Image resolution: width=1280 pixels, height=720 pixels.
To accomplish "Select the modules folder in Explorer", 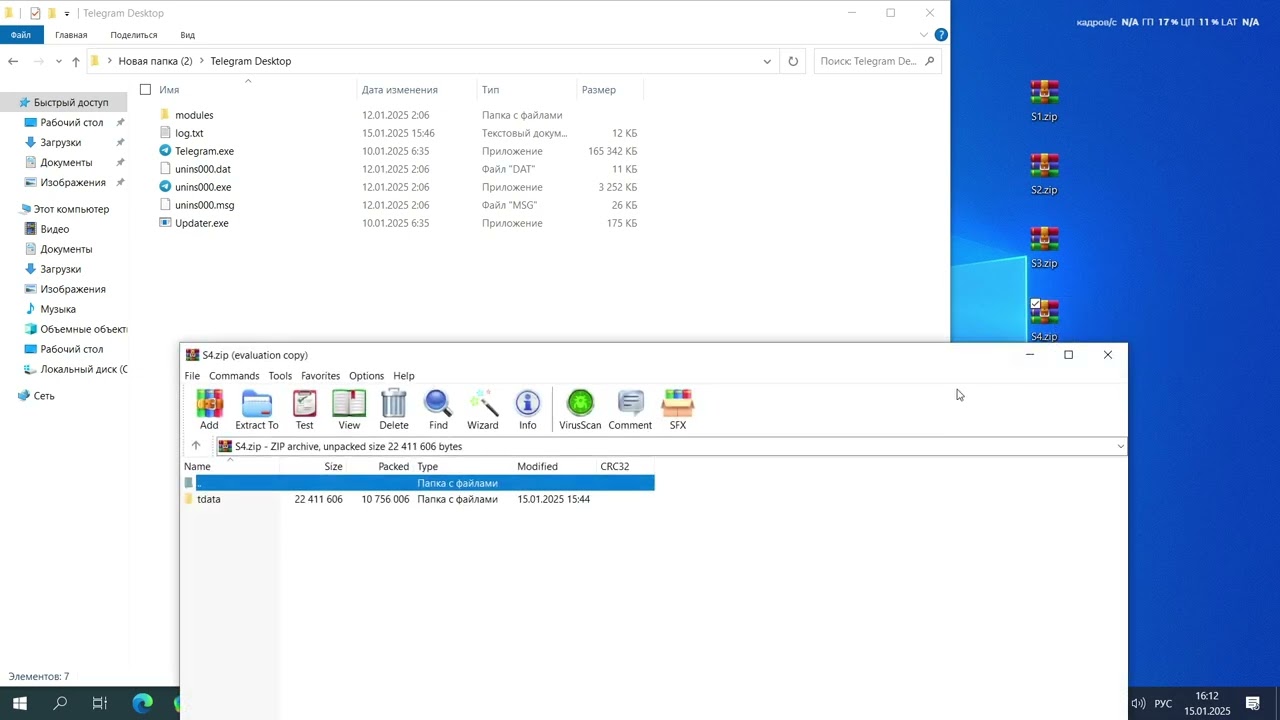I will tap(194, 115).
